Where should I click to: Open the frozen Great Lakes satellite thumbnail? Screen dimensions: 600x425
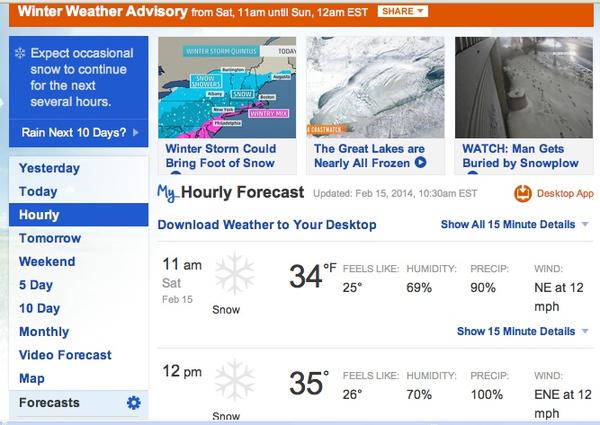point(375,87)
